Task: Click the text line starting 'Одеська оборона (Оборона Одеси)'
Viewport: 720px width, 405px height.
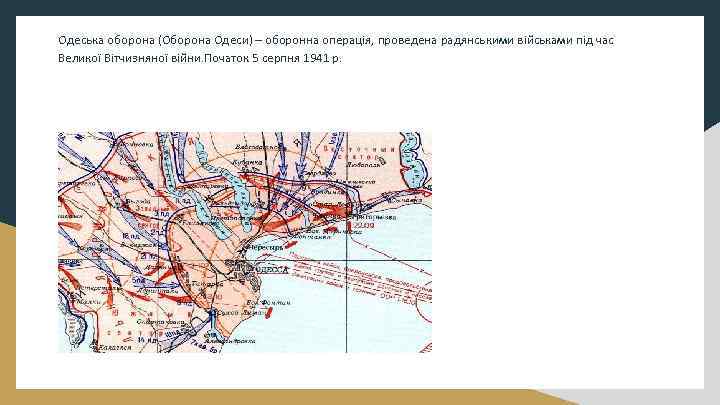Action: tap(336, 40)
